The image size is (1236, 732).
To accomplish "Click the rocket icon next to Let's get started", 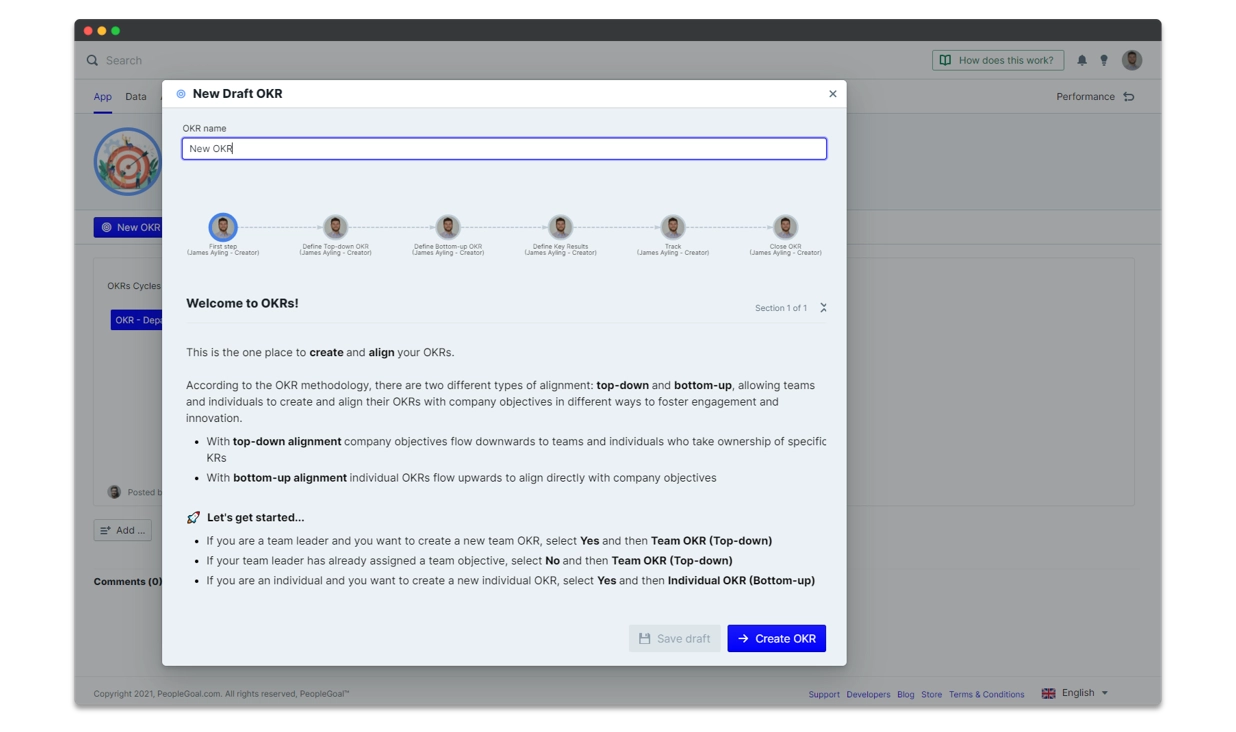I will coord(192,516).
